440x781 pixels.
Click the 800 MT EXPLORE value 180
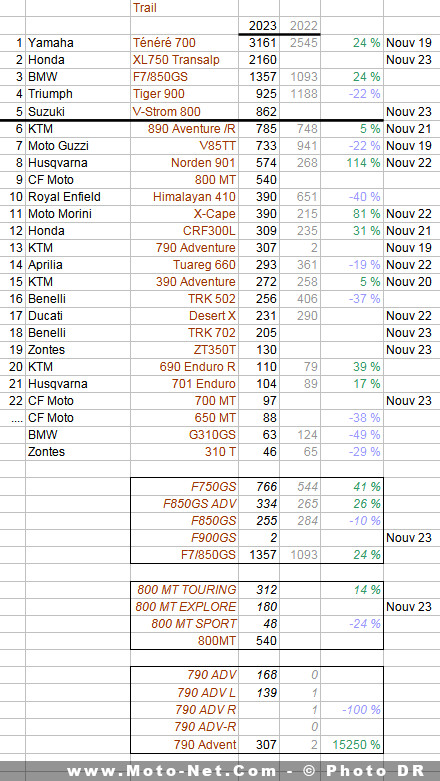point(259,607)
